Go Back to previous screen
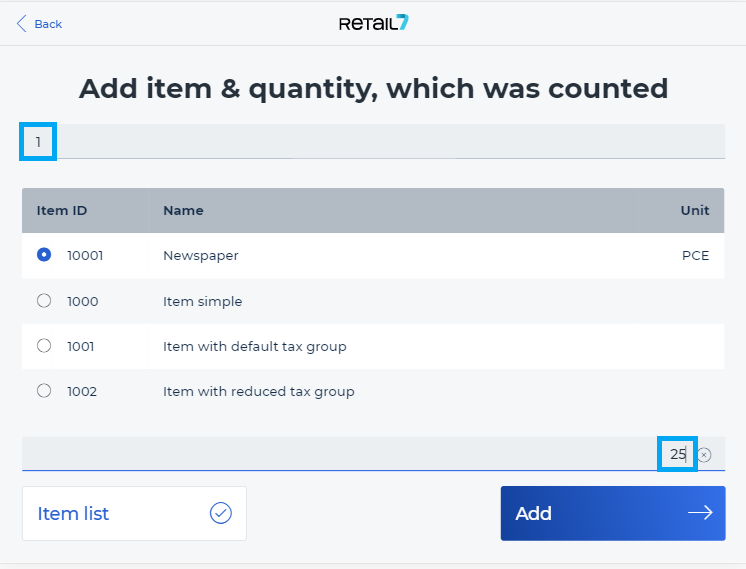 pyautogui.click(x=39, y=24)
